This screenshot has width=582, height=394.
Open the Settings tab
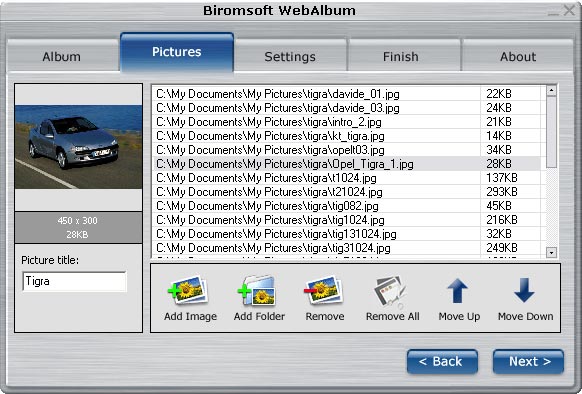(290, 56)
